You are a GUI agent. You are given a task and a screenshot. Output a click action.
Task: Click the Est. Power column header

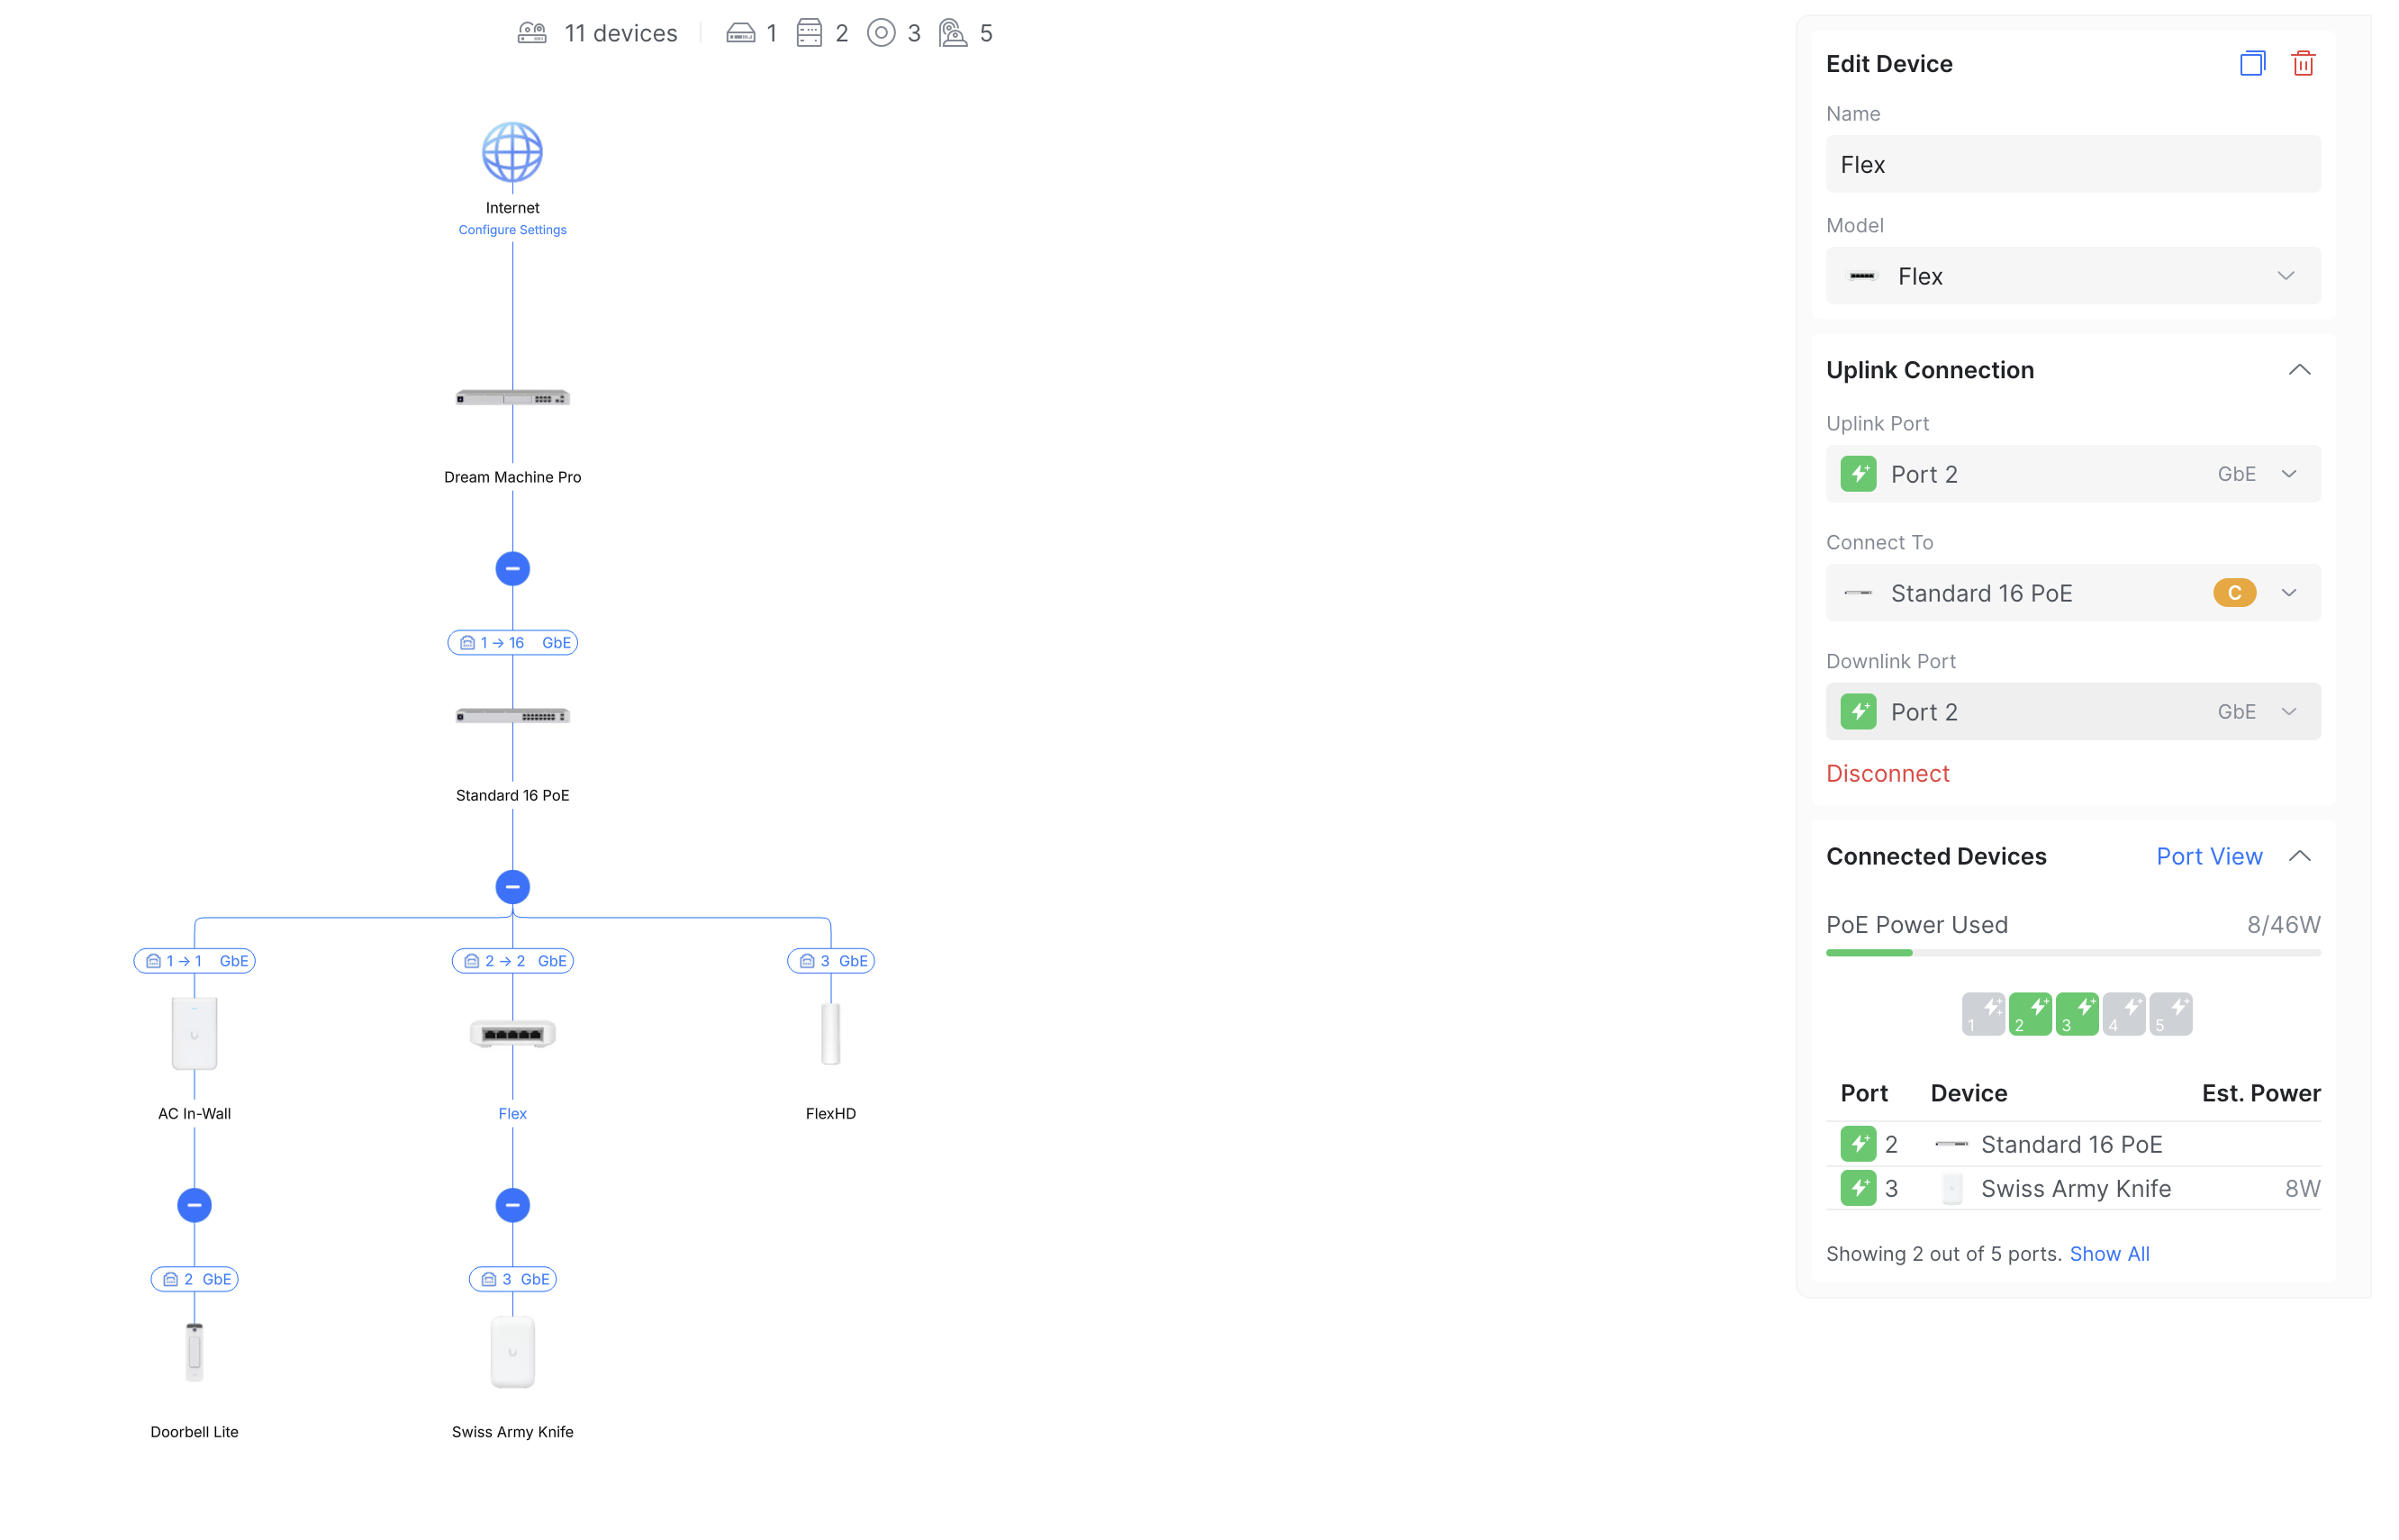tap(2260, 1093)
